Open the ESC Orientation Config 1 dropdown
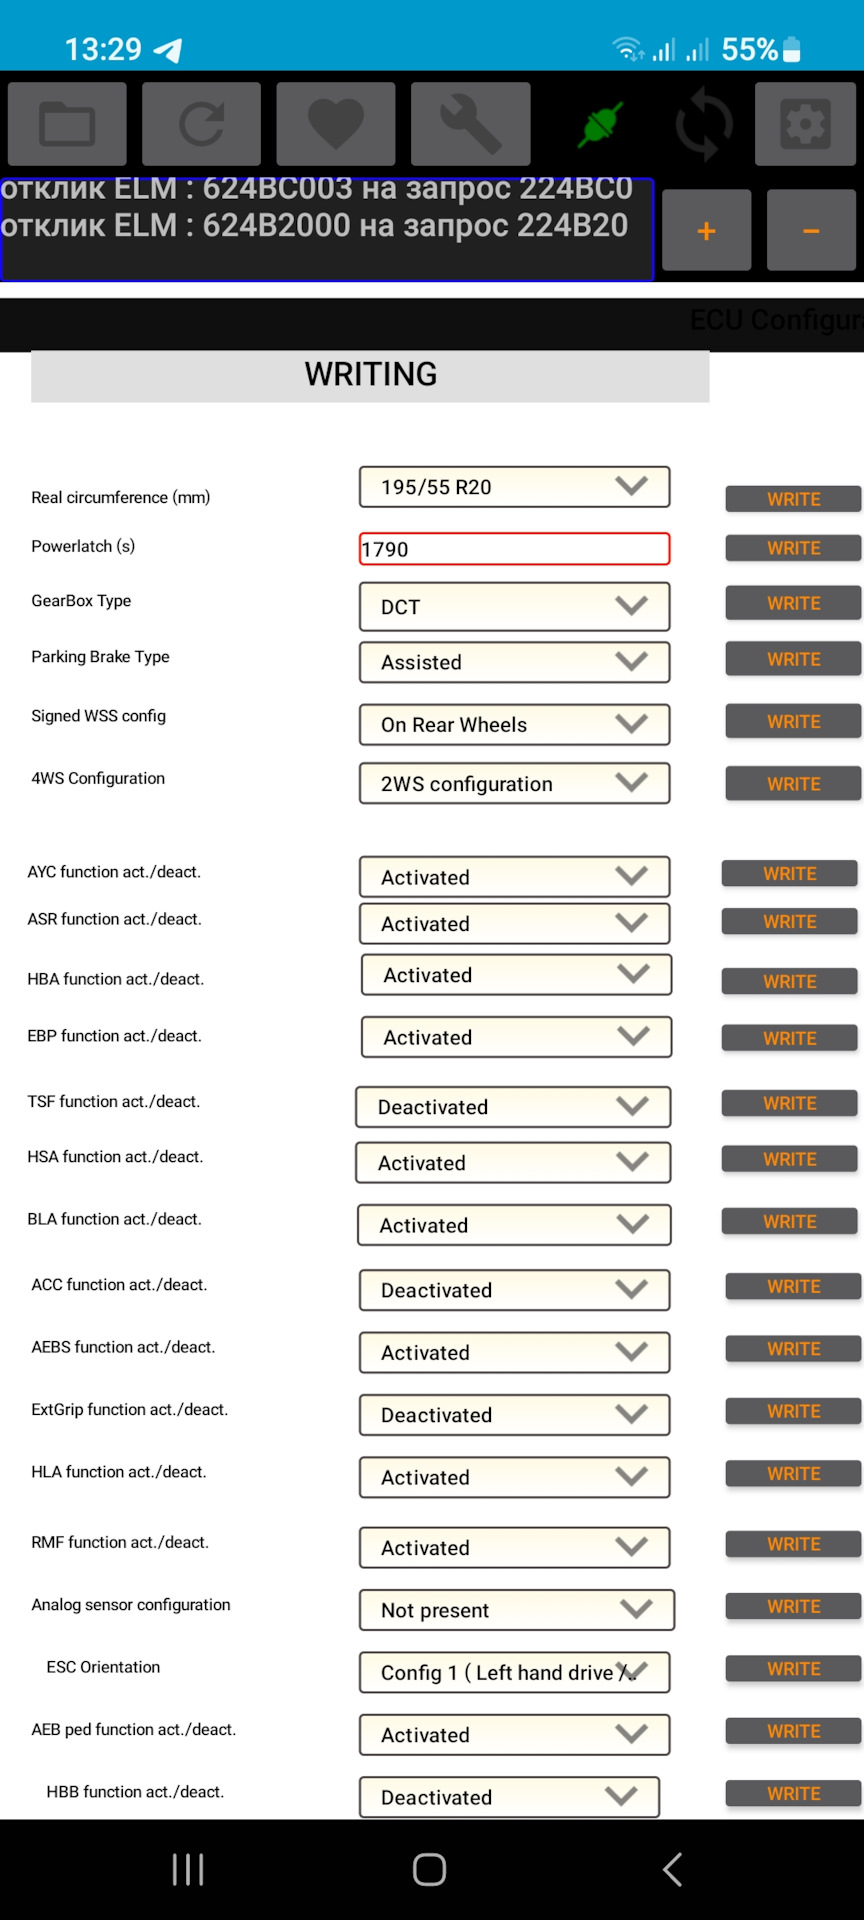Viewport: 864px width, 1920px height. 514,1672
